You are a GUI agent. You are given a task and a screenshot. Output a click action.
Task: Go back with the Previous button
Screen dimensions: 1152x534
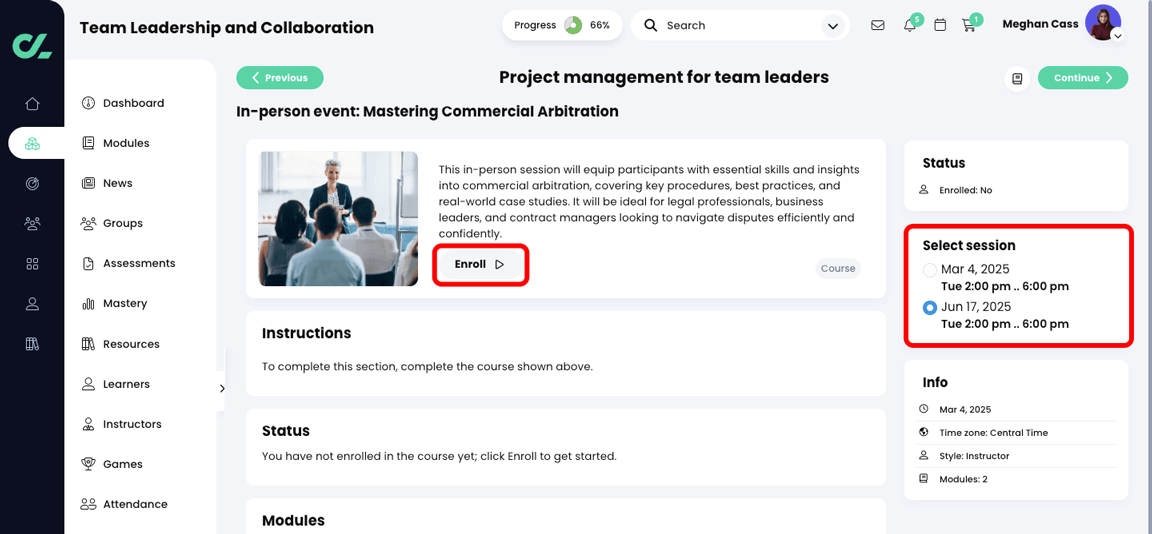tap(280, 78)
